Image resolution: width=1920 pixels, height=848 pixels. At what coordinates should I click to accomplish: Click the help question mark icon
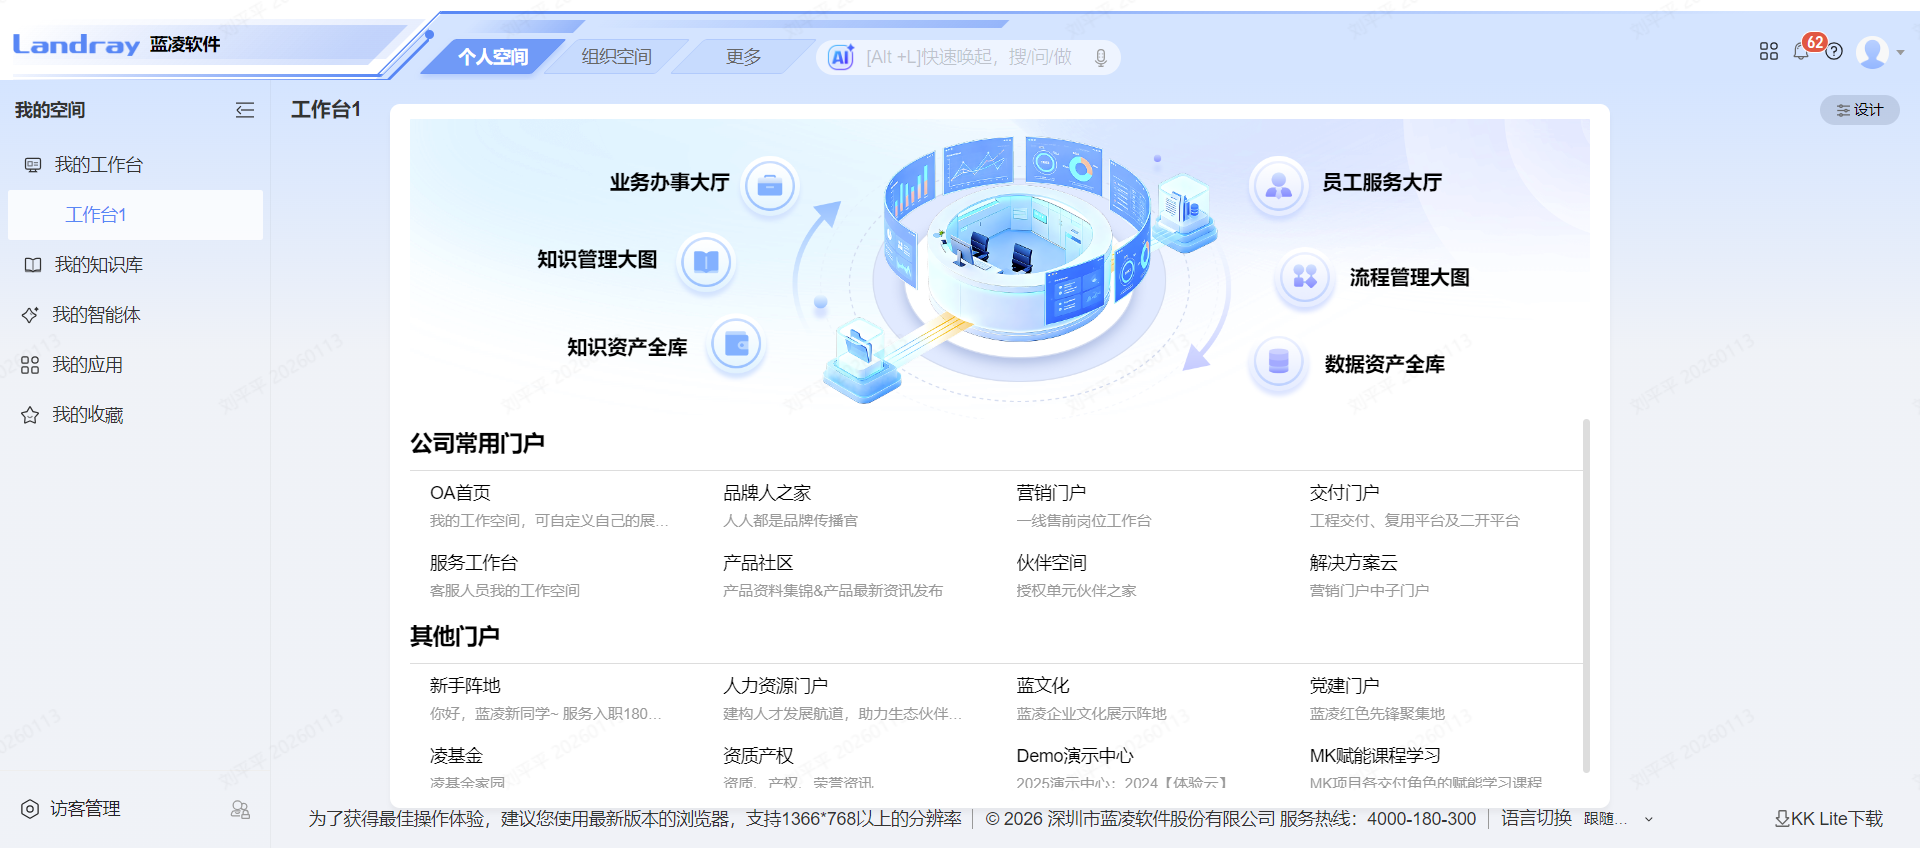(x=1834, y=51)
